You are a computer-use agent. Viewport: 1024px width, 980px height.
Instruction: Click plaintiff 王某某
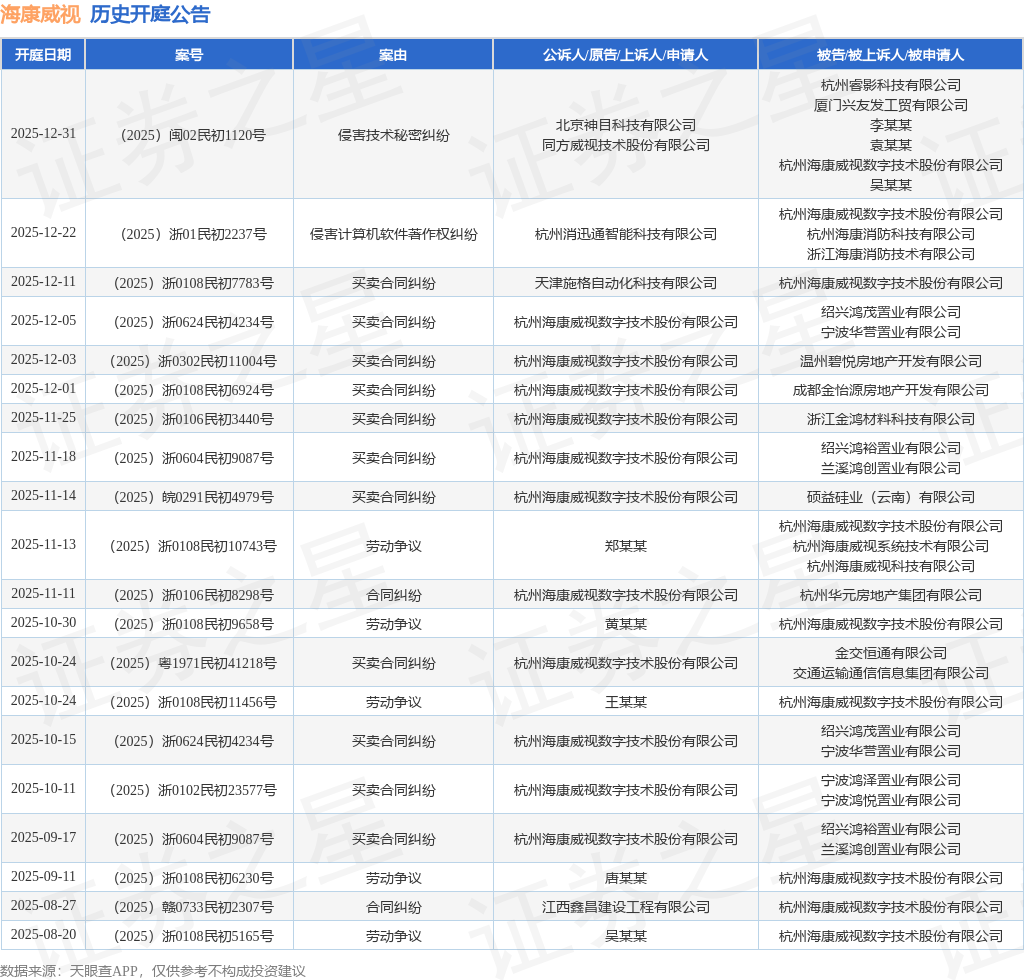[626, 703]
